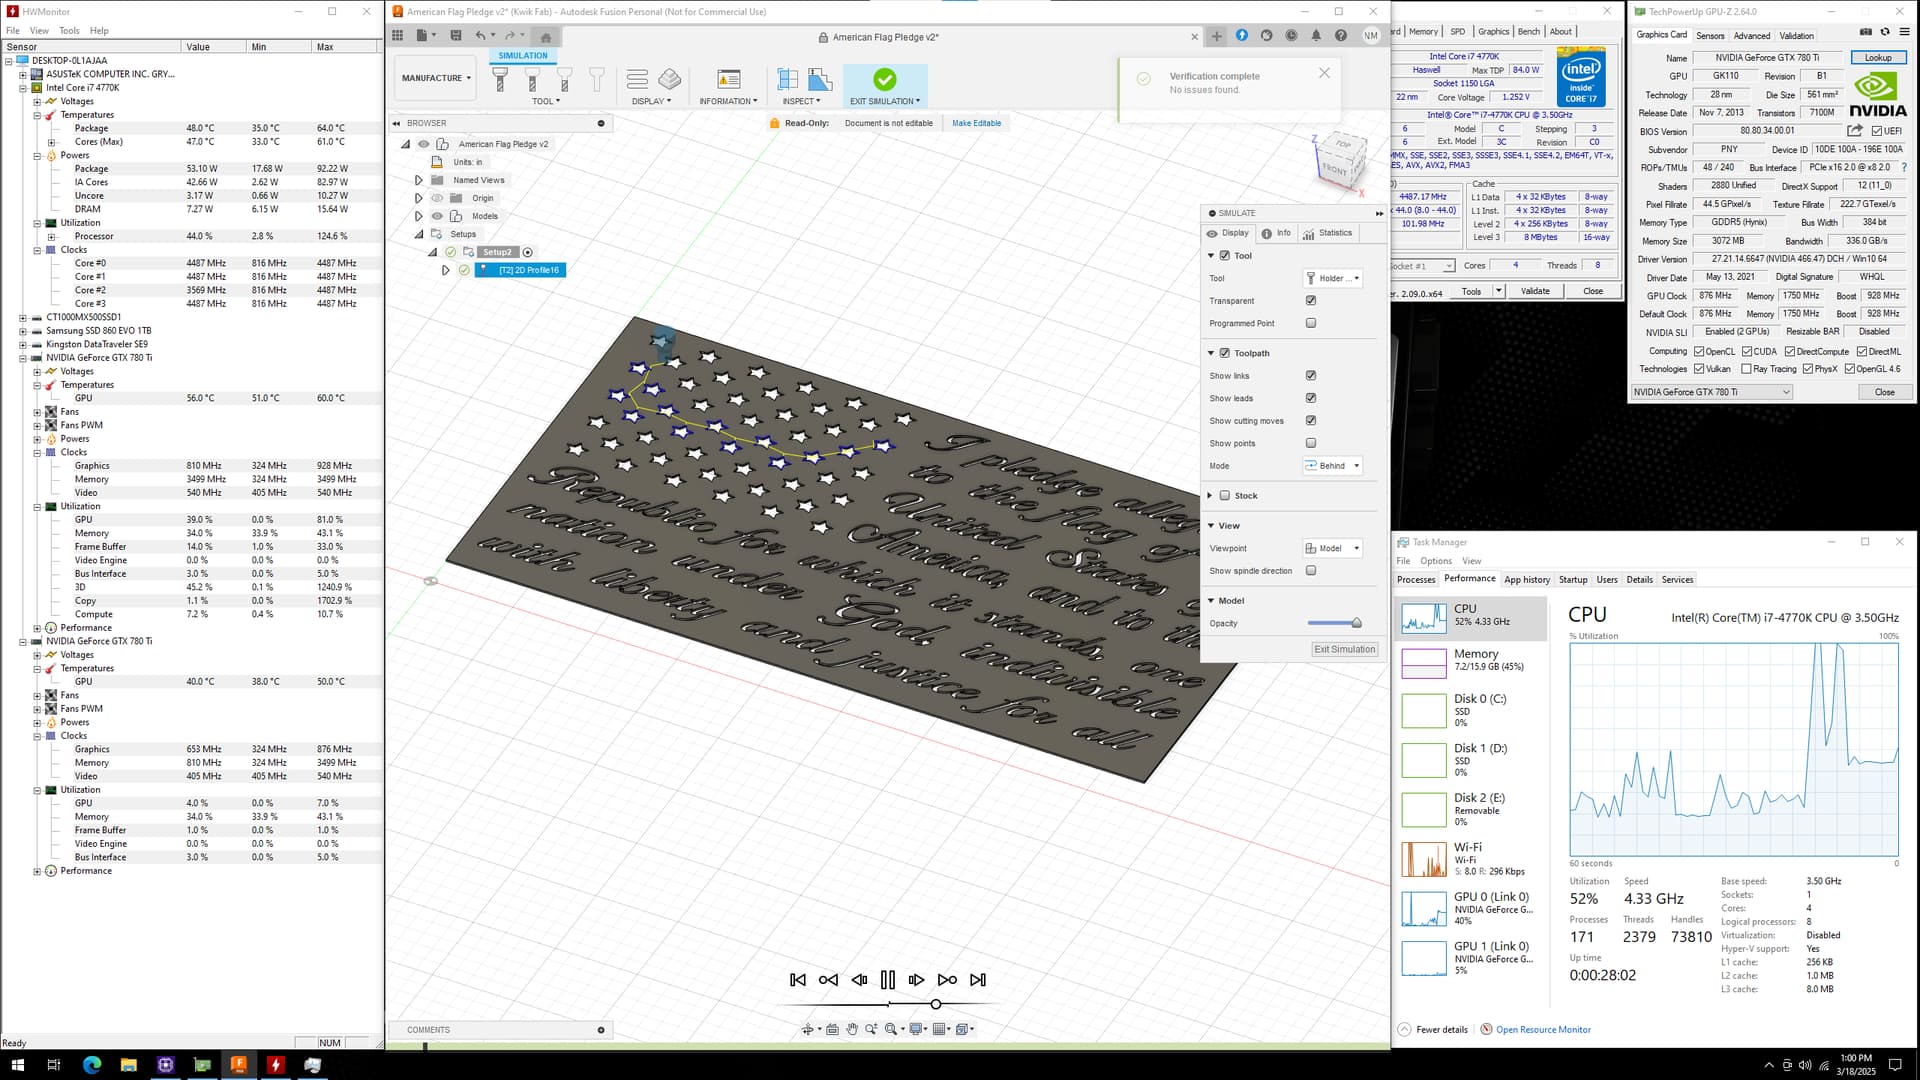Open the Fusion help question-mark icon
The image size is (1920, 1080).
pyautogui.click(x=1341, y=35)
